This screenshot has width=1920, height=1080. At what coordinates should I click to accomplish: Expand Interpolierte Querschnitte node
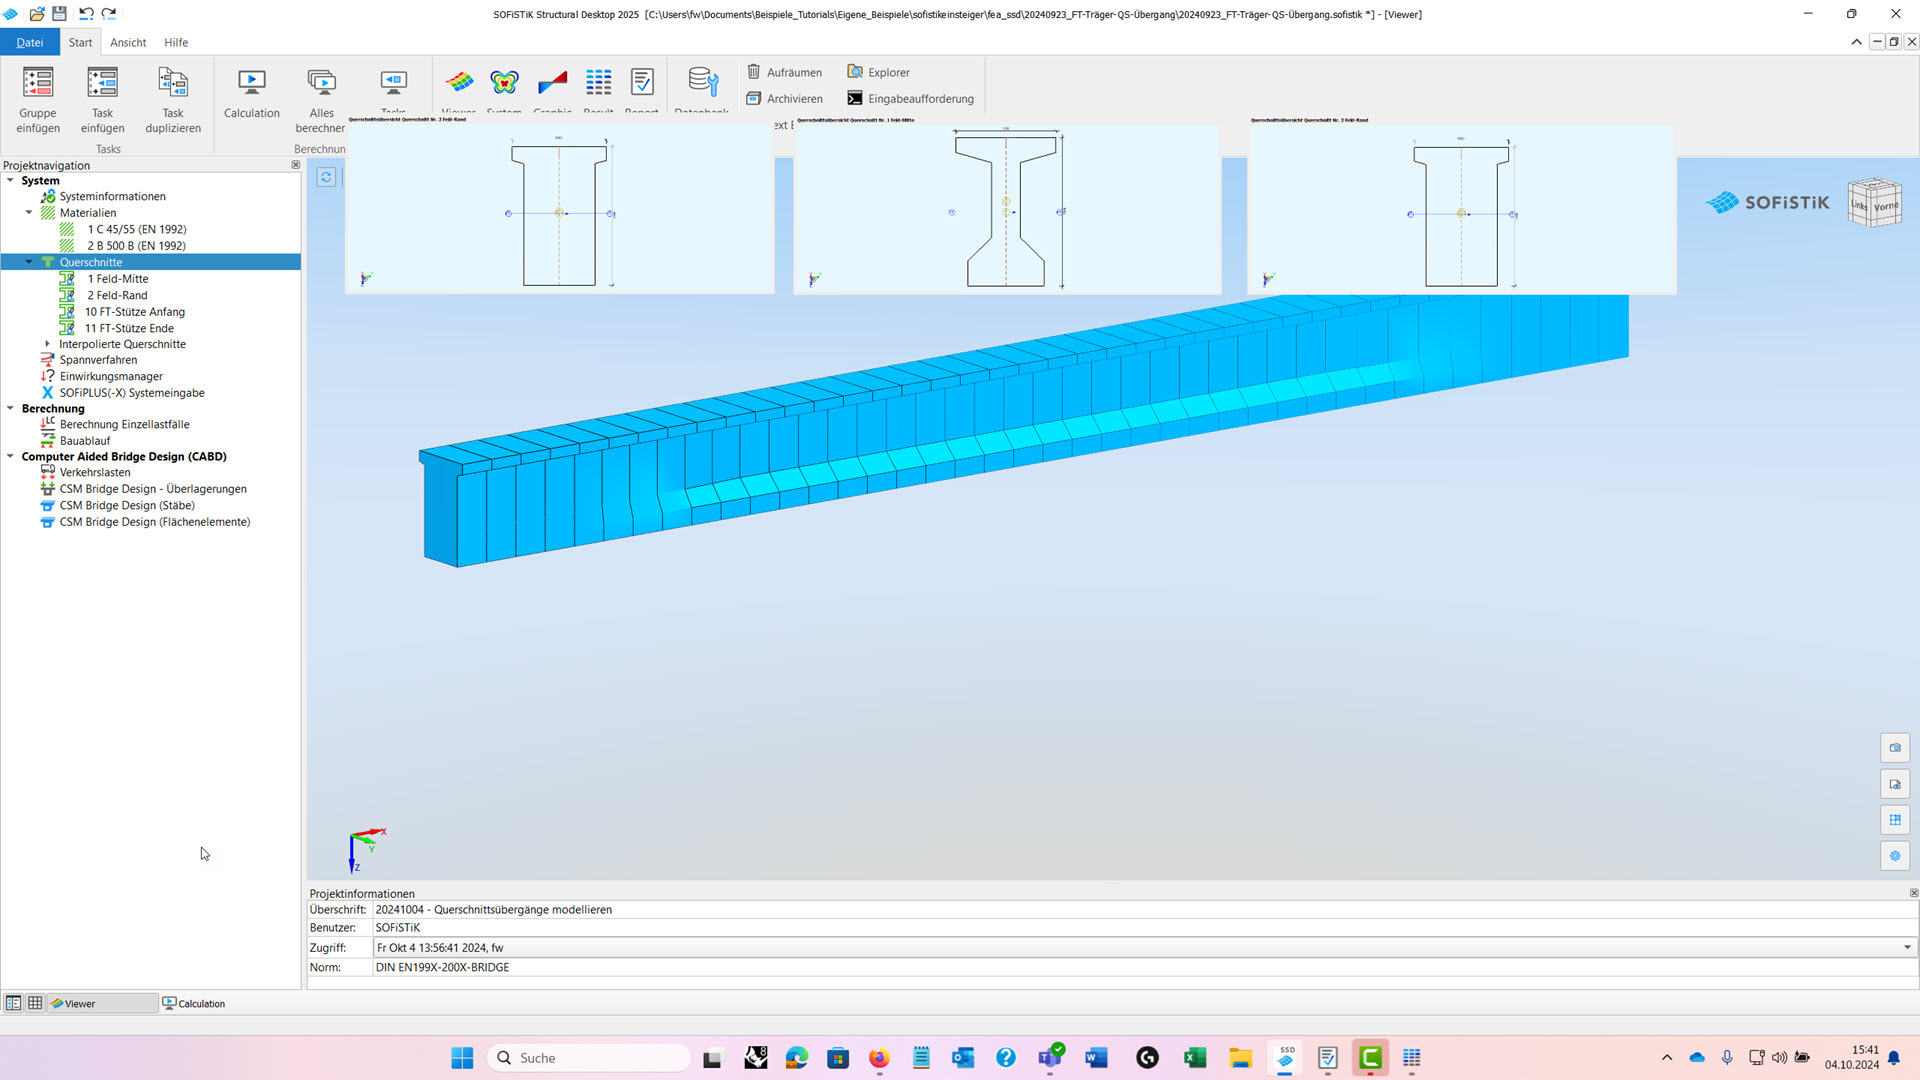pyautogui.click(x=47, y=344)
